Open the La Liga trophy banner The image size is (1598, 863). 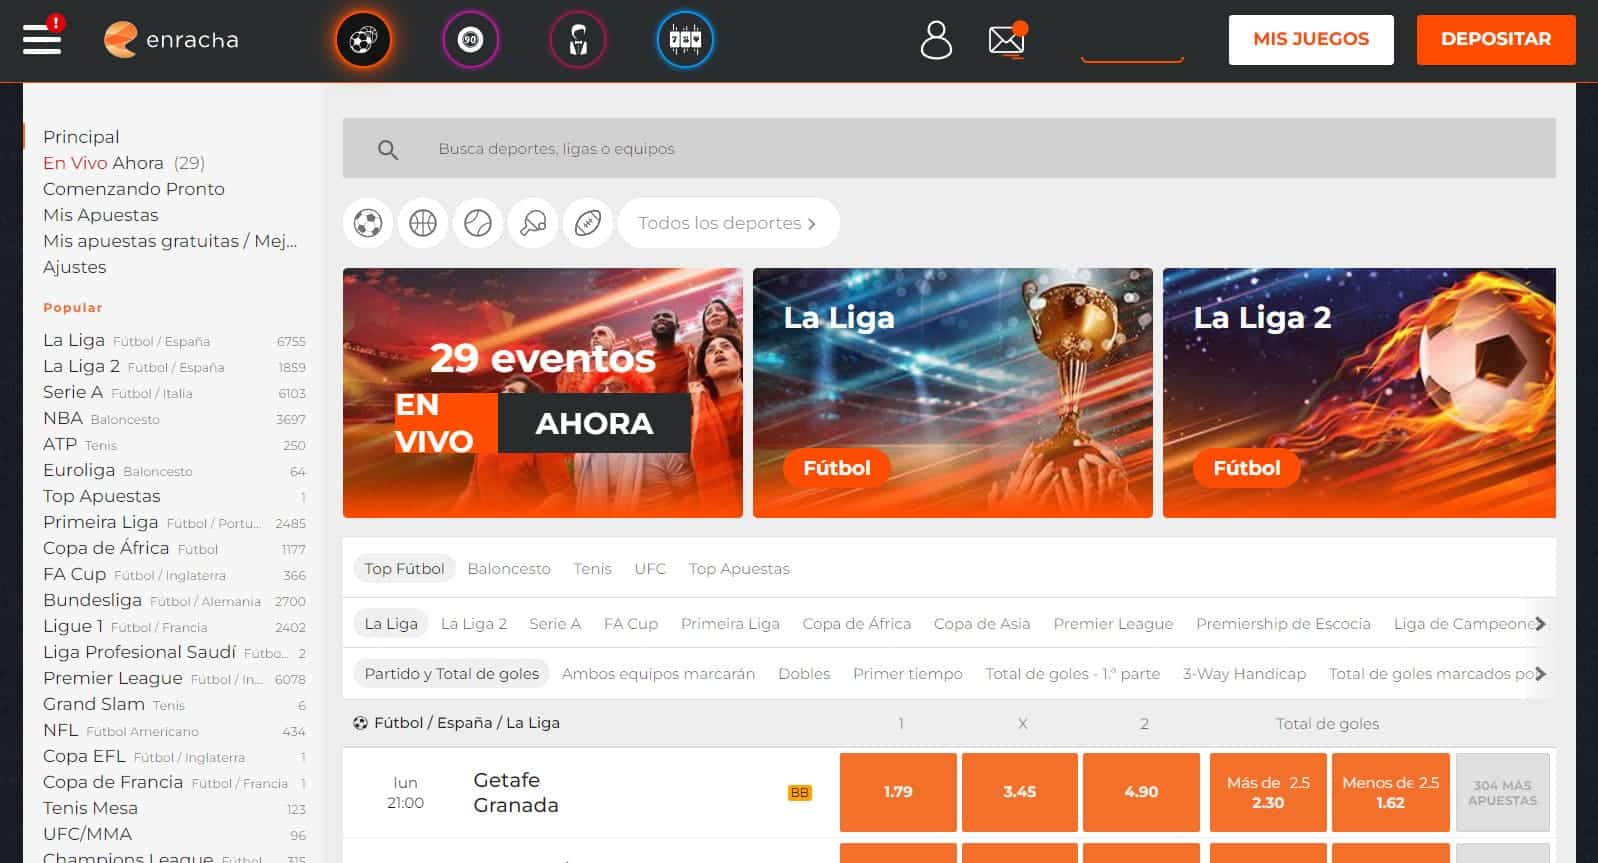[953, 392]
